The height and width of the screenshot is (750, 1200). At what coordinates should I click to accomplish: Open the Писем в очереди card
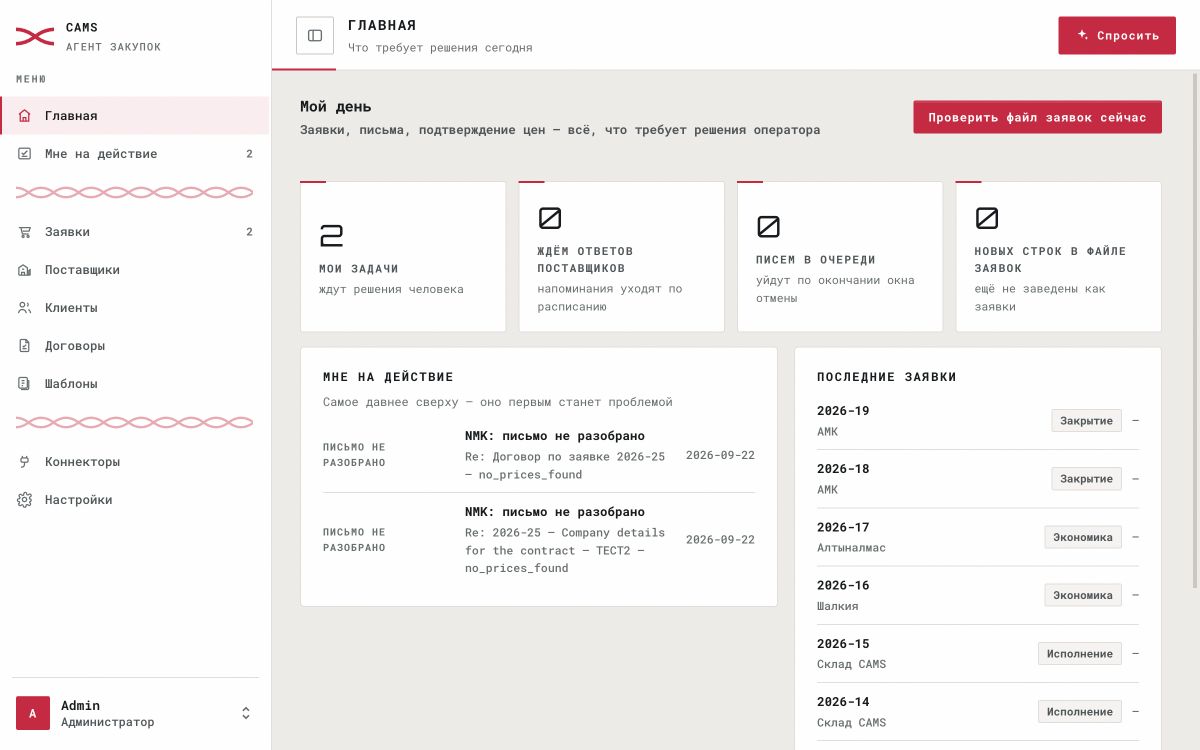[x=840, y=256]
